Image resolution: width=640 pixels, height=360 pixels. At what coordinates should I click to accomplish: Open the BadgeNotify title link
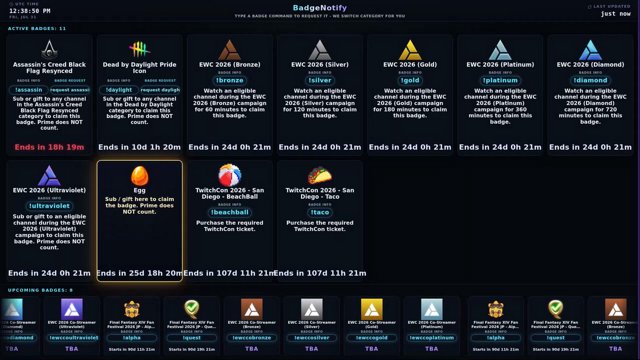tap(320, 8)
